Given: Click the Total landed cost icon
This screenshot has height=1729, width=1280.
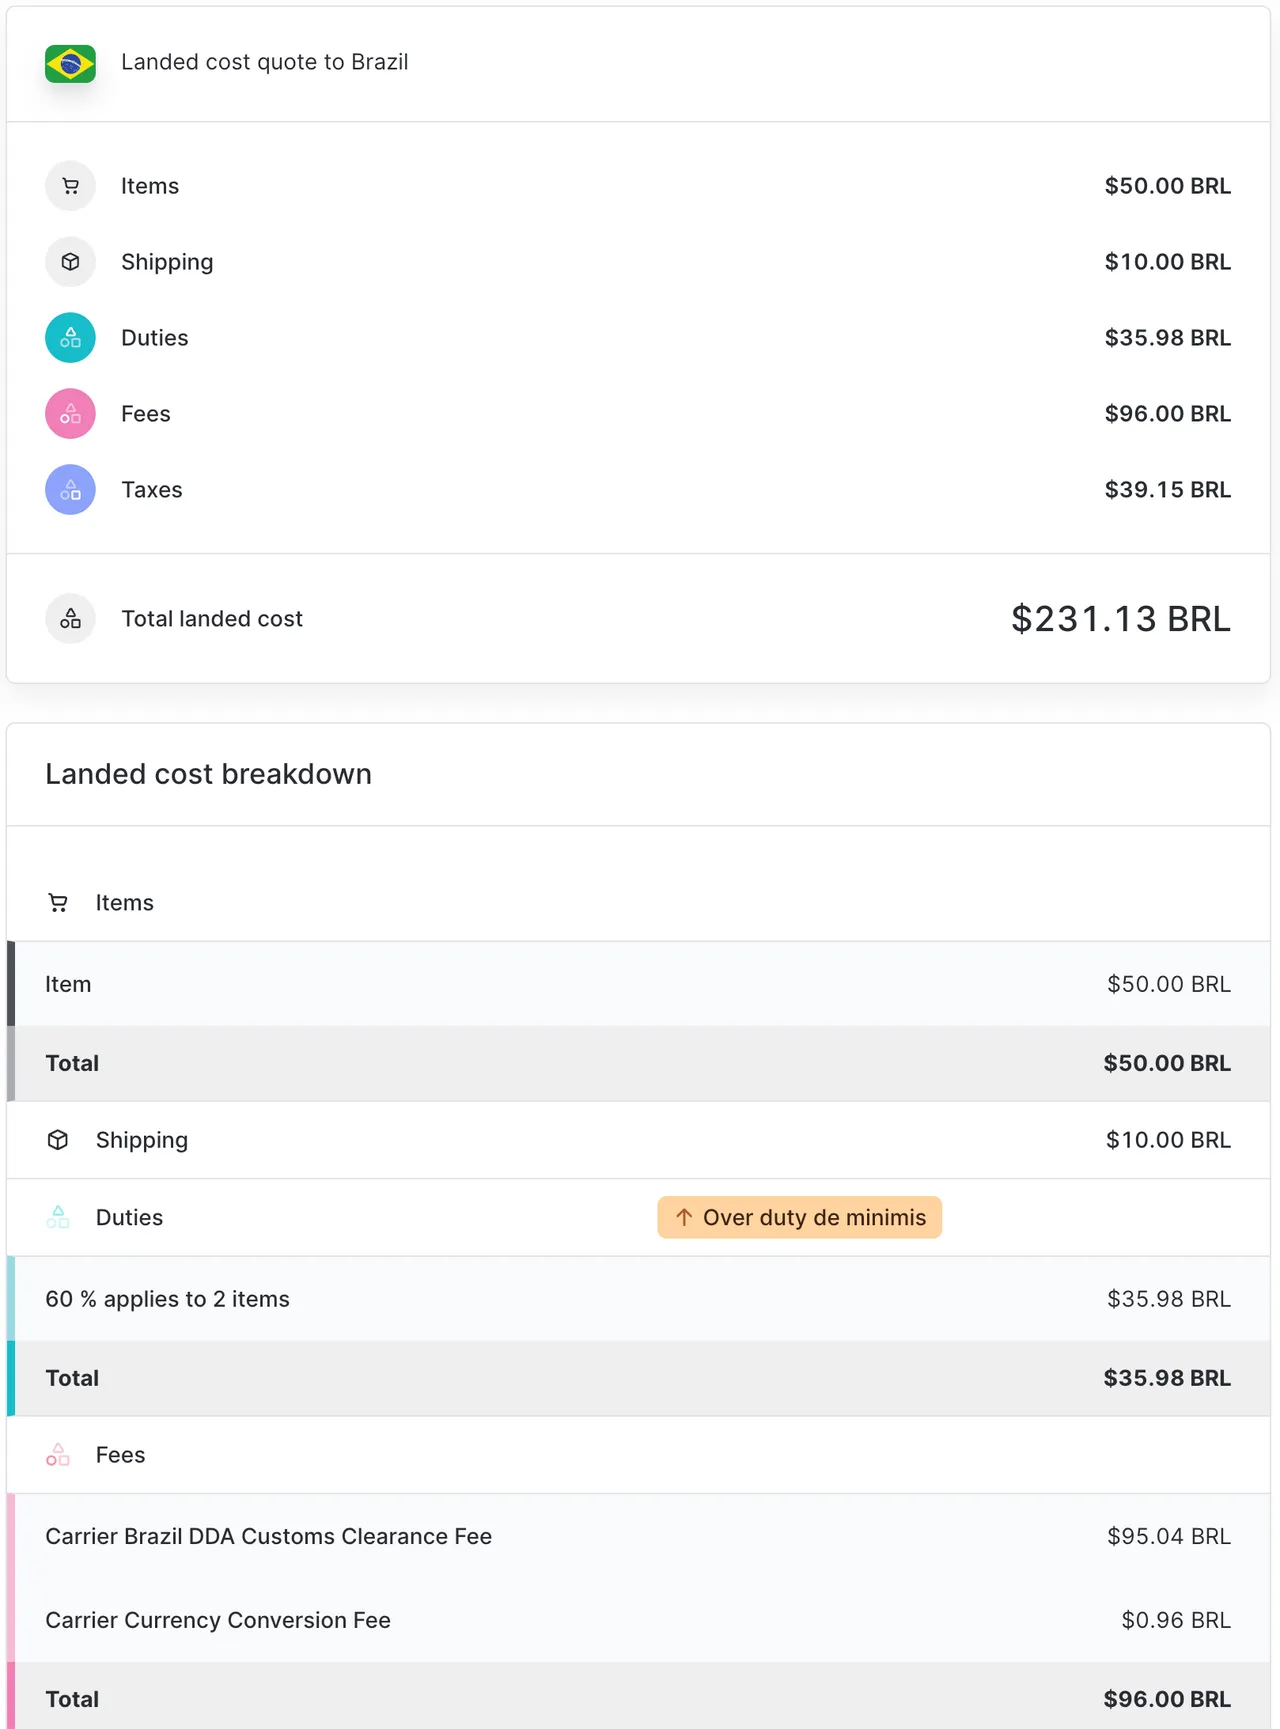Looking at the screenshot, I should click(70, 618).
